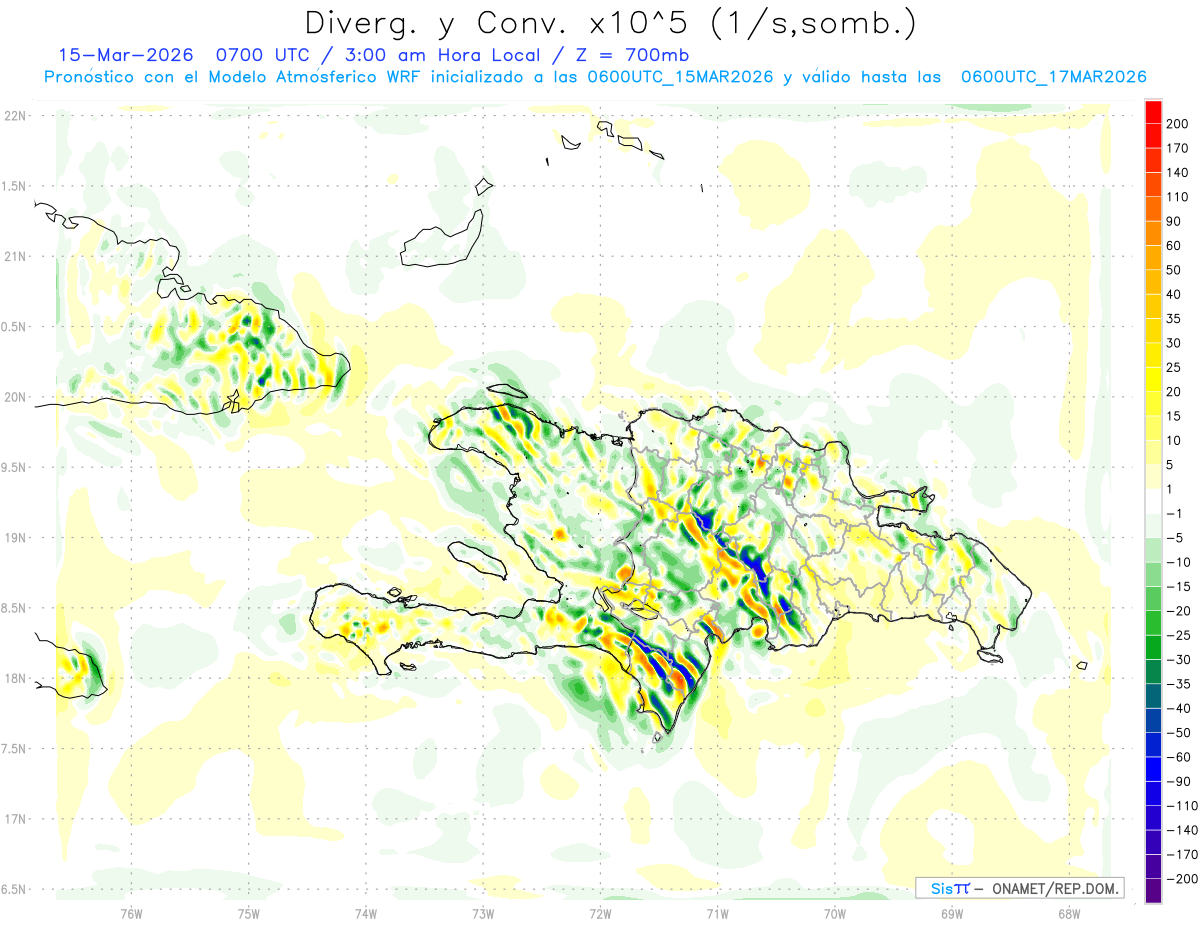Click the '7.5N' latitude label
The image size is (1200, 927).
coord(14,749)
